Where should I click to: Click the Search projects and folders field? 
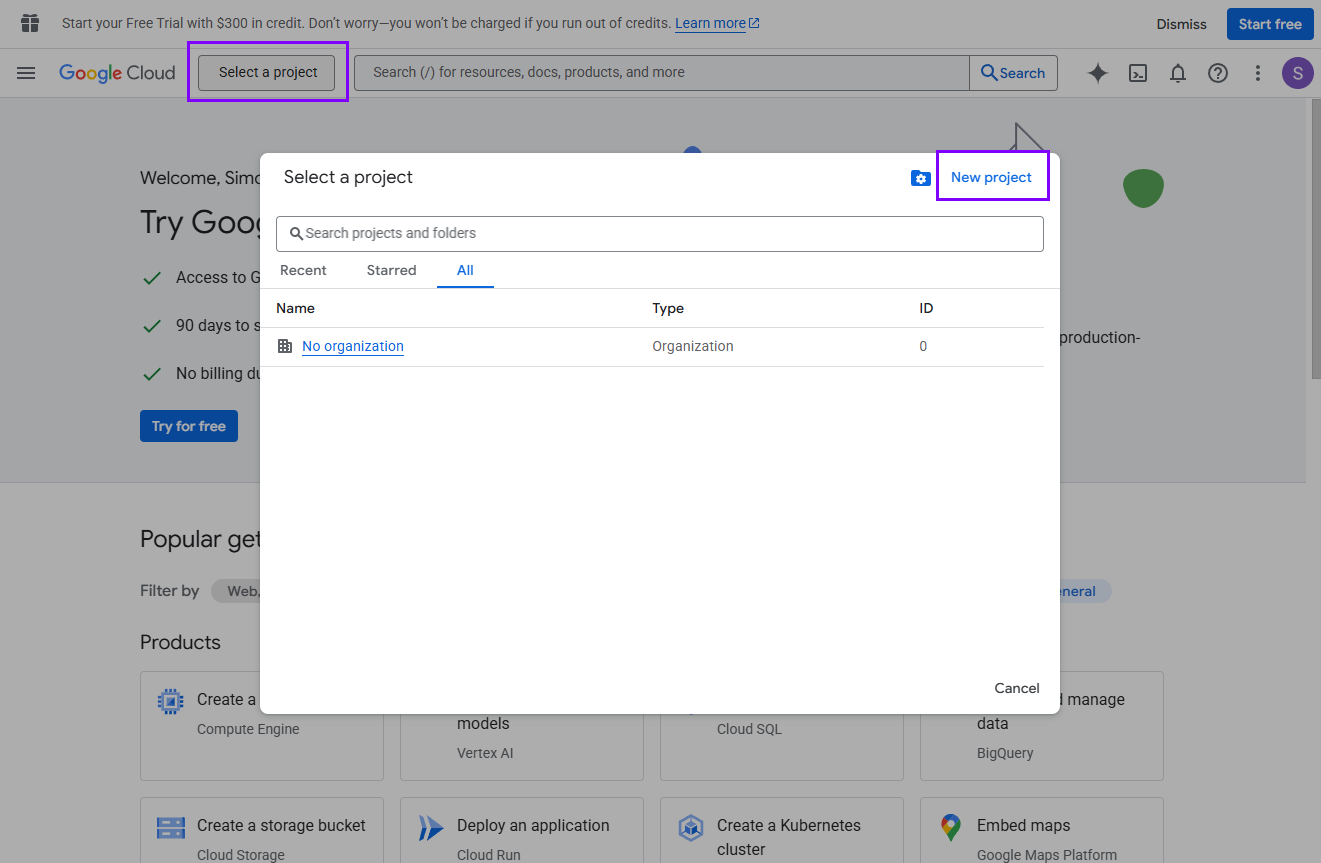point(660,233)
